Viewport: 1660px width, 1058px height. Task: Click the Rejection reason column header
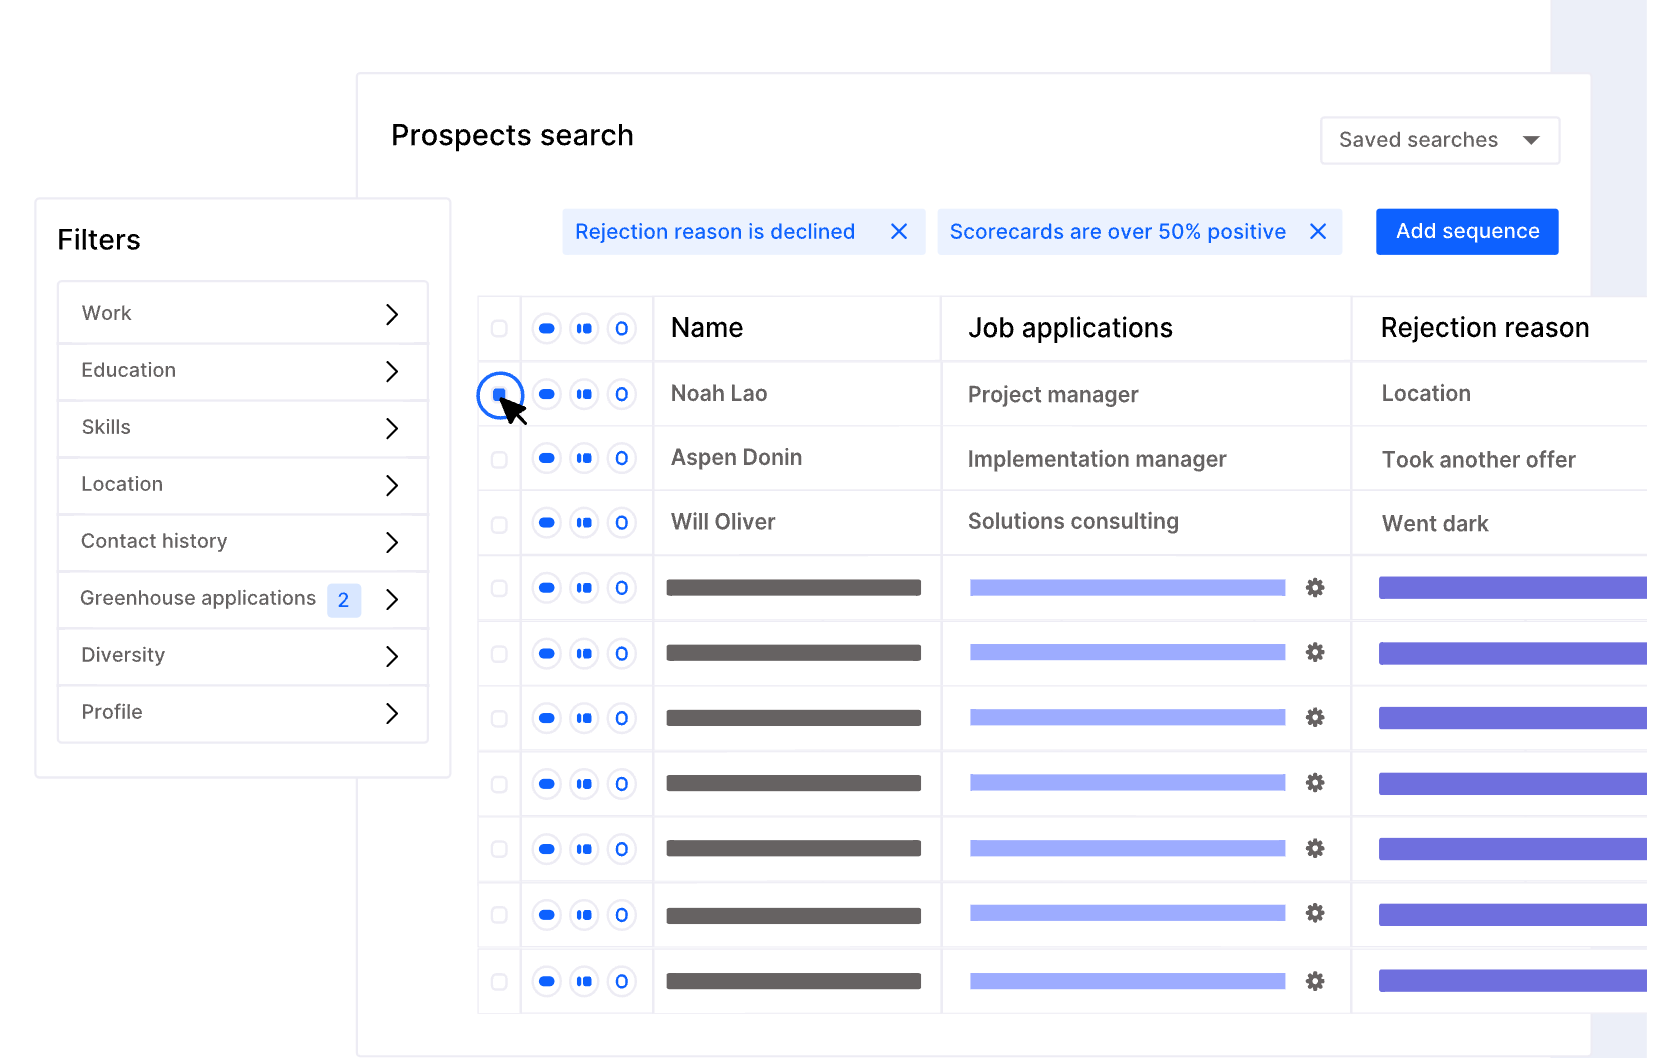click(1484, 328)
